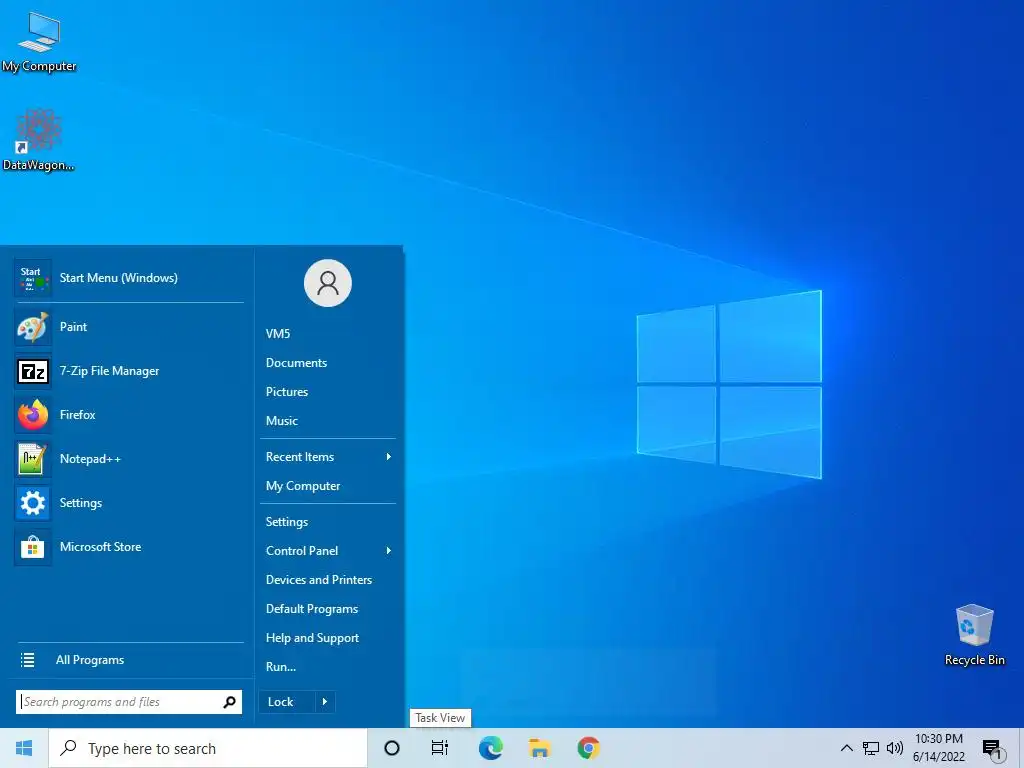Click the network icon in system tray
Image resolution: width=1024 pixels, height=768 pixels.
[871, 748]
